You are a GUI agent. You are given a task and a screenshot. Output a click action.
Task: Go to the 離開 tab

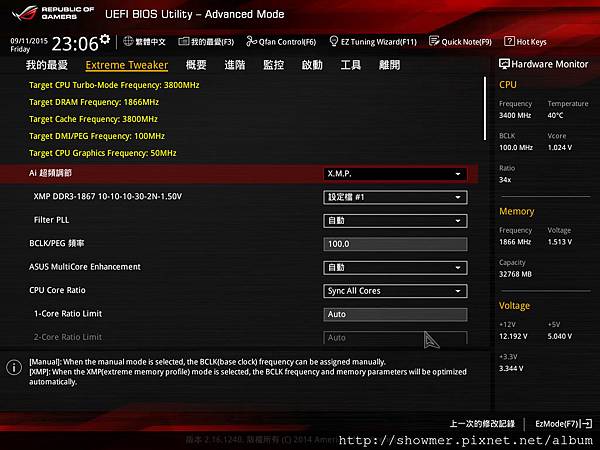coord(389,65)
